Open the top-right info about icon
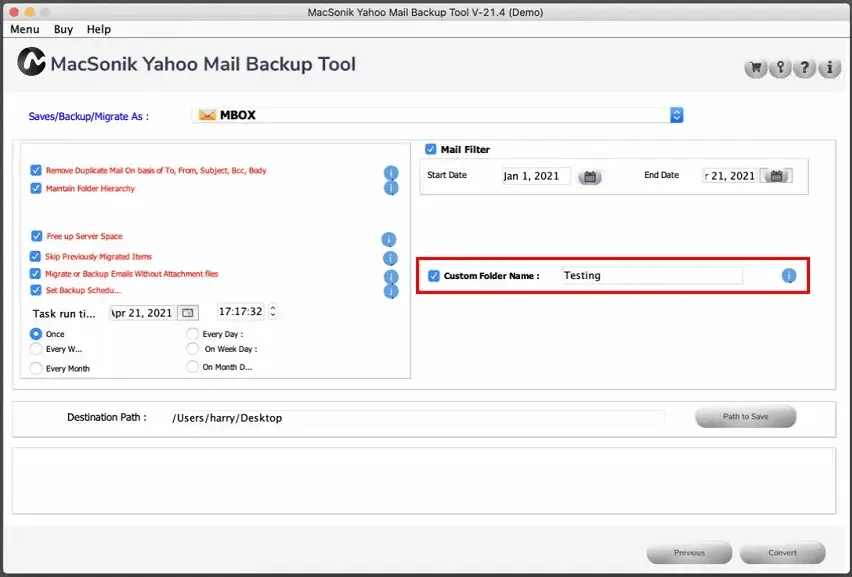Image resolution: width=852 pixels, height=577 pixels. 830,68
